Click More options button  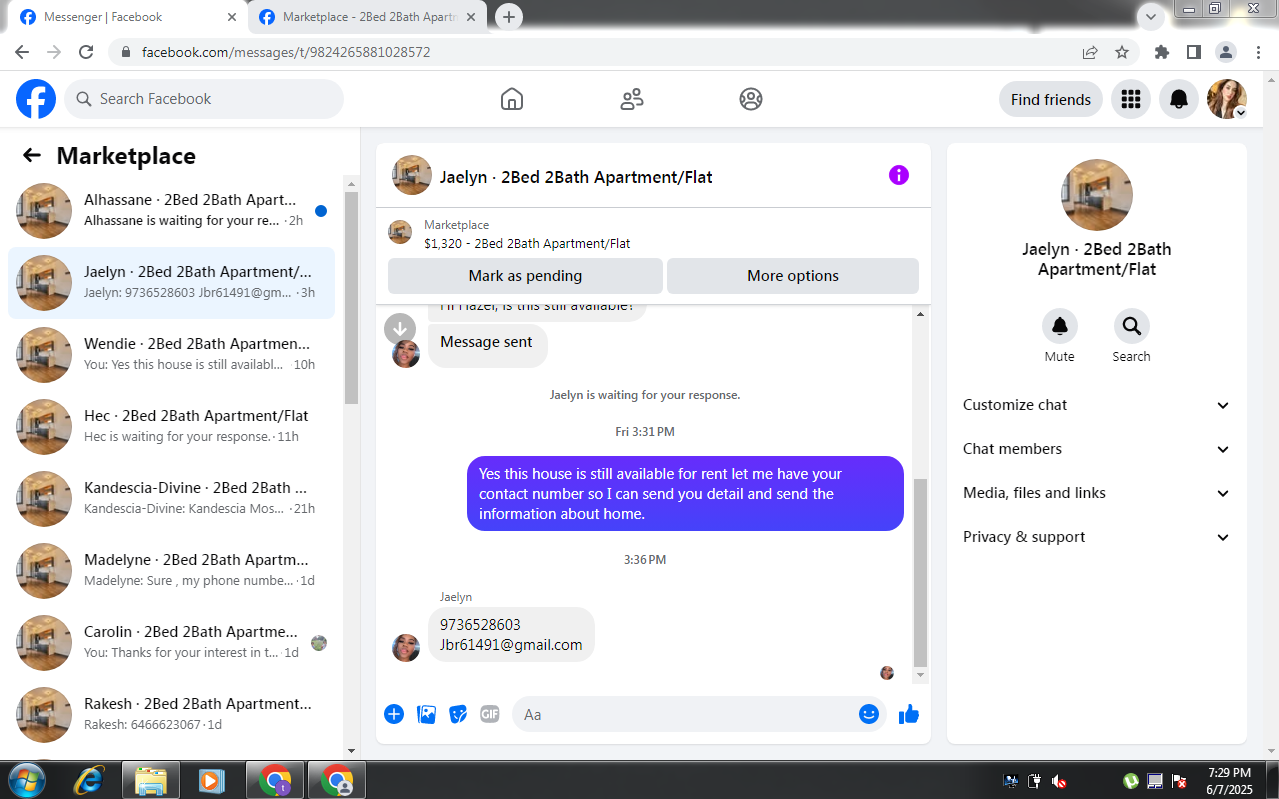pyautogui.click(x=793, y=276)
